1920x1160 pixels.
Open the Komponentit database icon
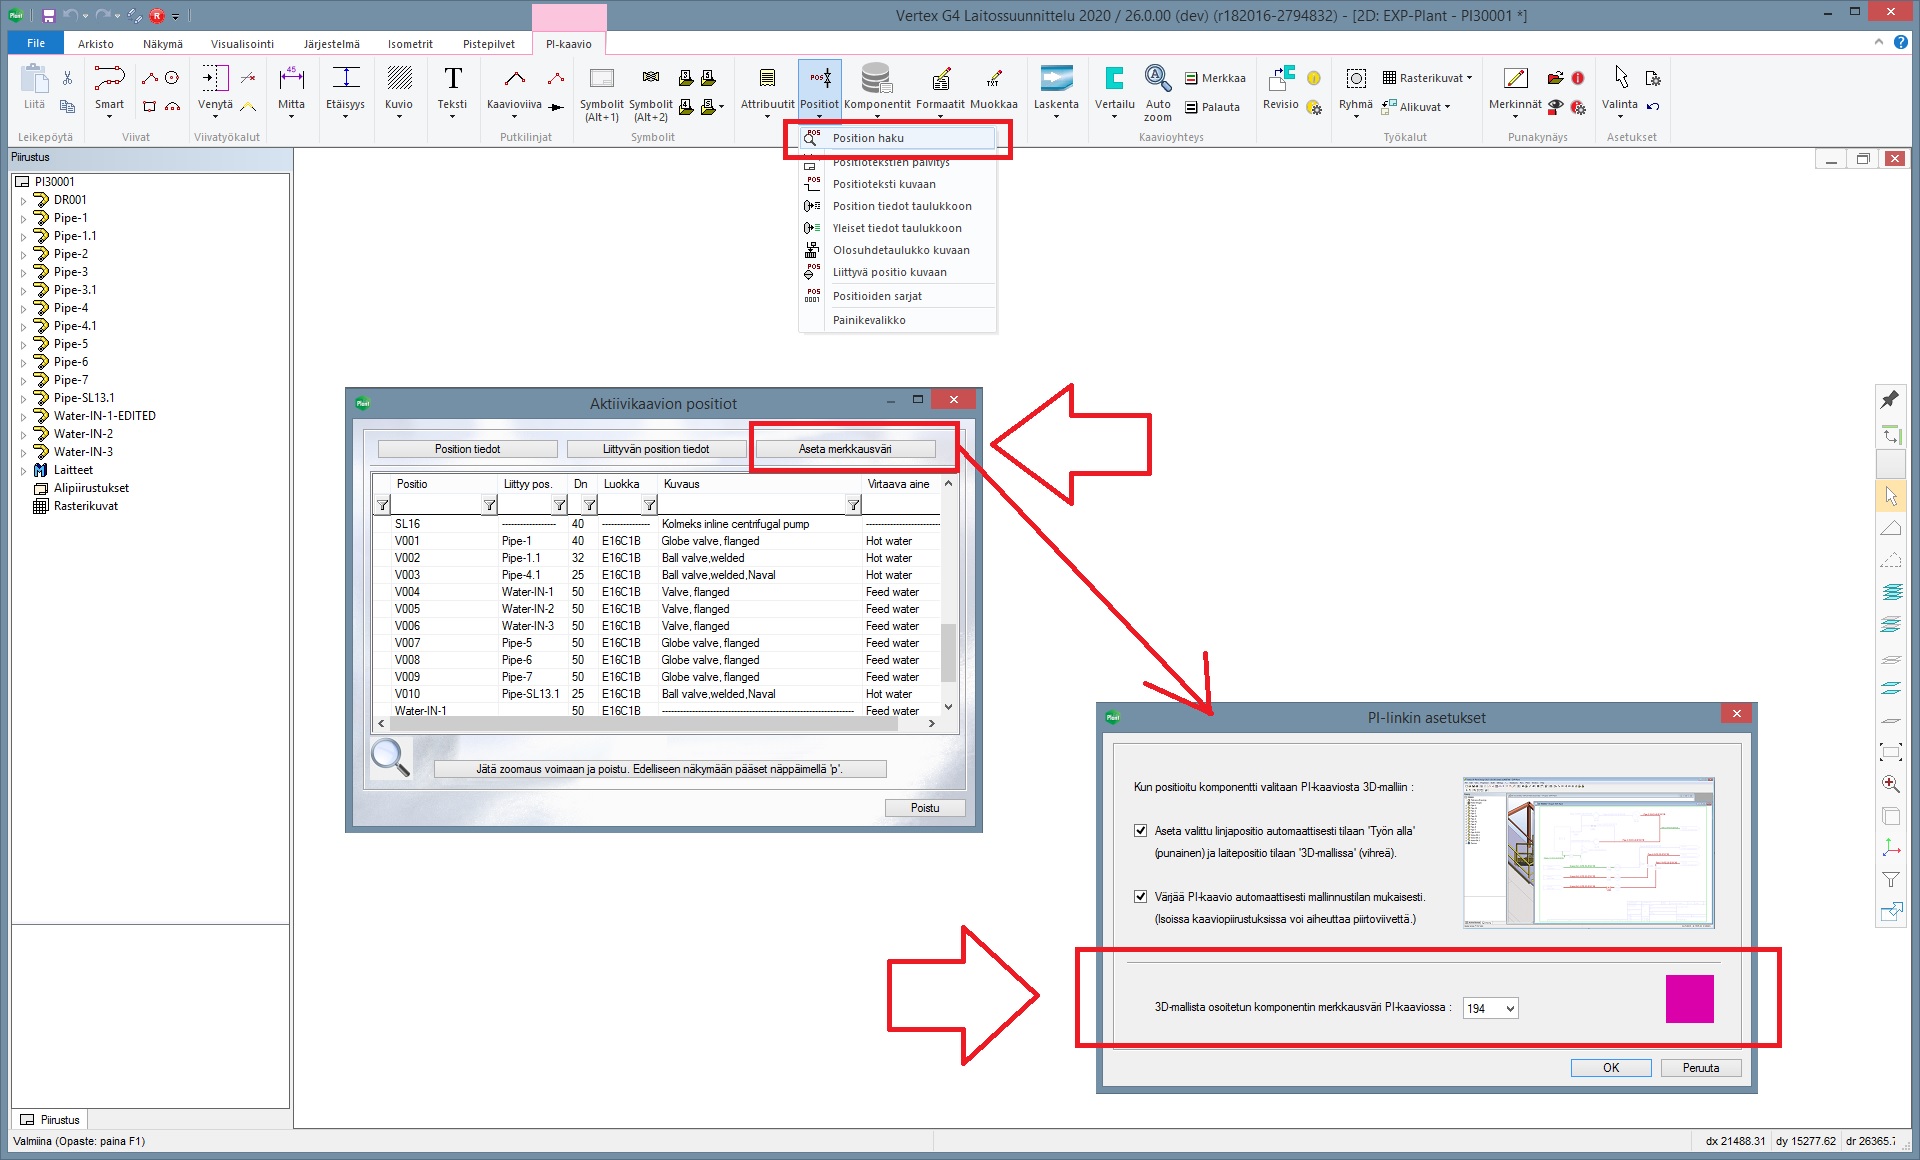pyautogui.click(x=876, y=79)
